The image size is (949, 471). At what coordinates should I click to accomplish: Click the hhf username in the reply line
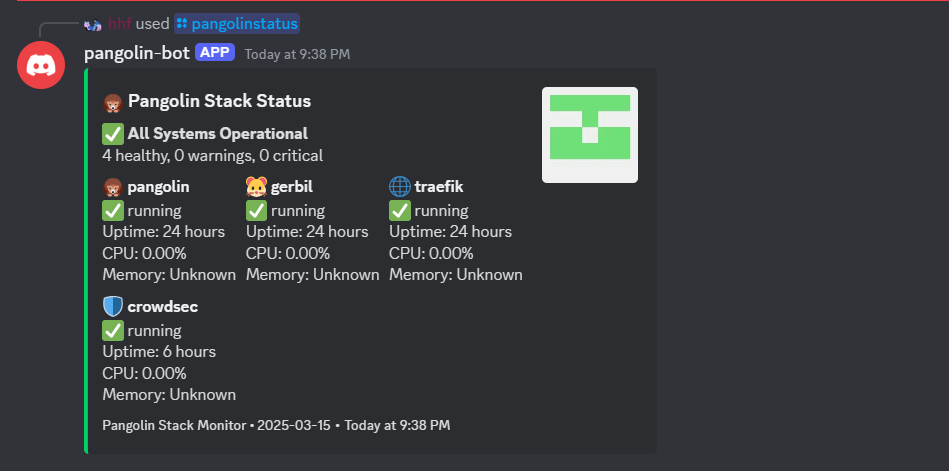(119, 24)
